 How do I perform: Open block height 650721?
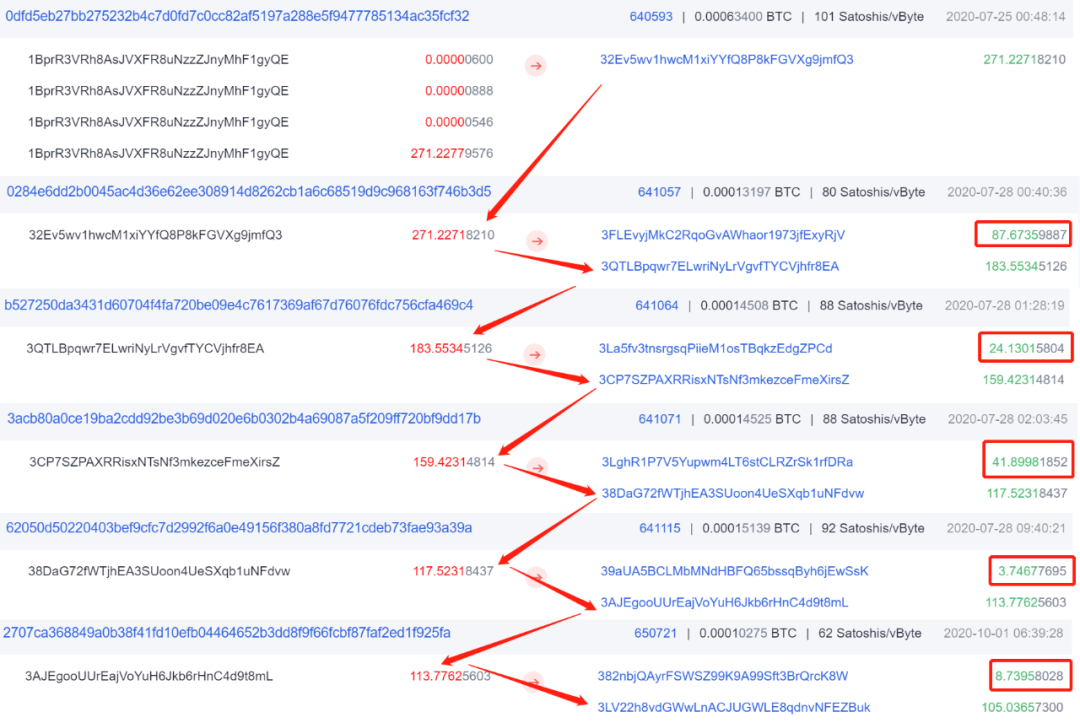(656, 633)
